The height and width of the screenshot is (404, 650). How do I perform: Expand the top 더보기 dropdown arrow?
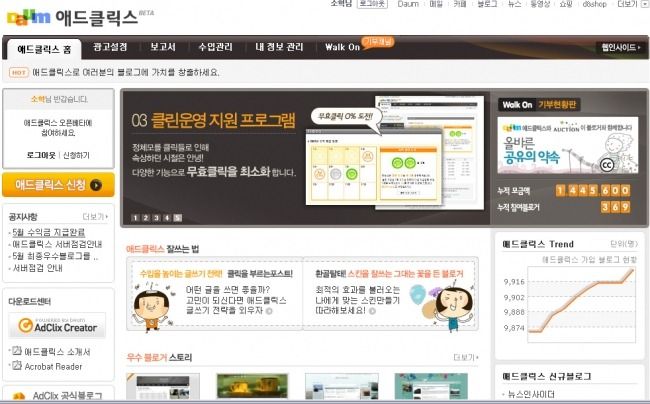[x=645, y=4]
